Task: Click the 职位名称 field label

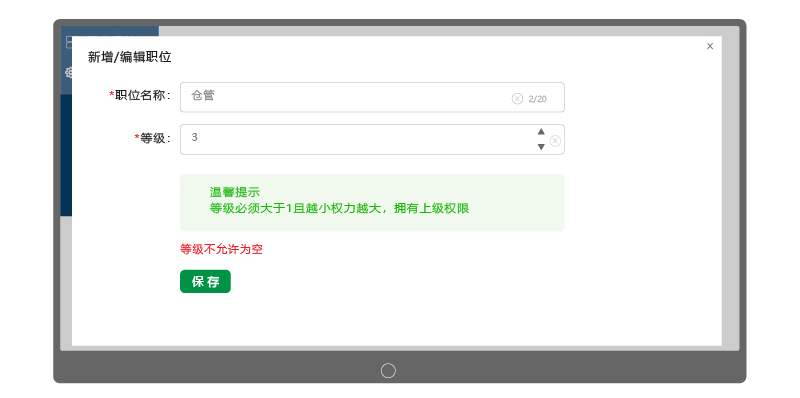Action: 140,95
